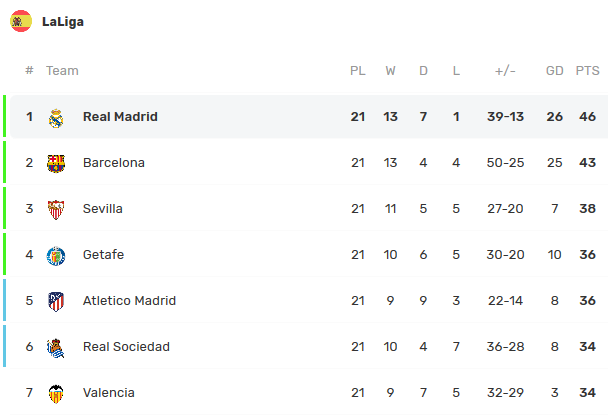Click the Barcelona club crest

click(x=56, y=163)
